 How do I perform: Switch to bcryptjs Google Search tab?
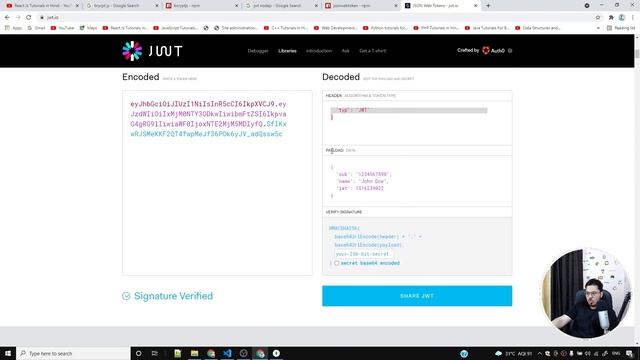(x=121, y=6)
